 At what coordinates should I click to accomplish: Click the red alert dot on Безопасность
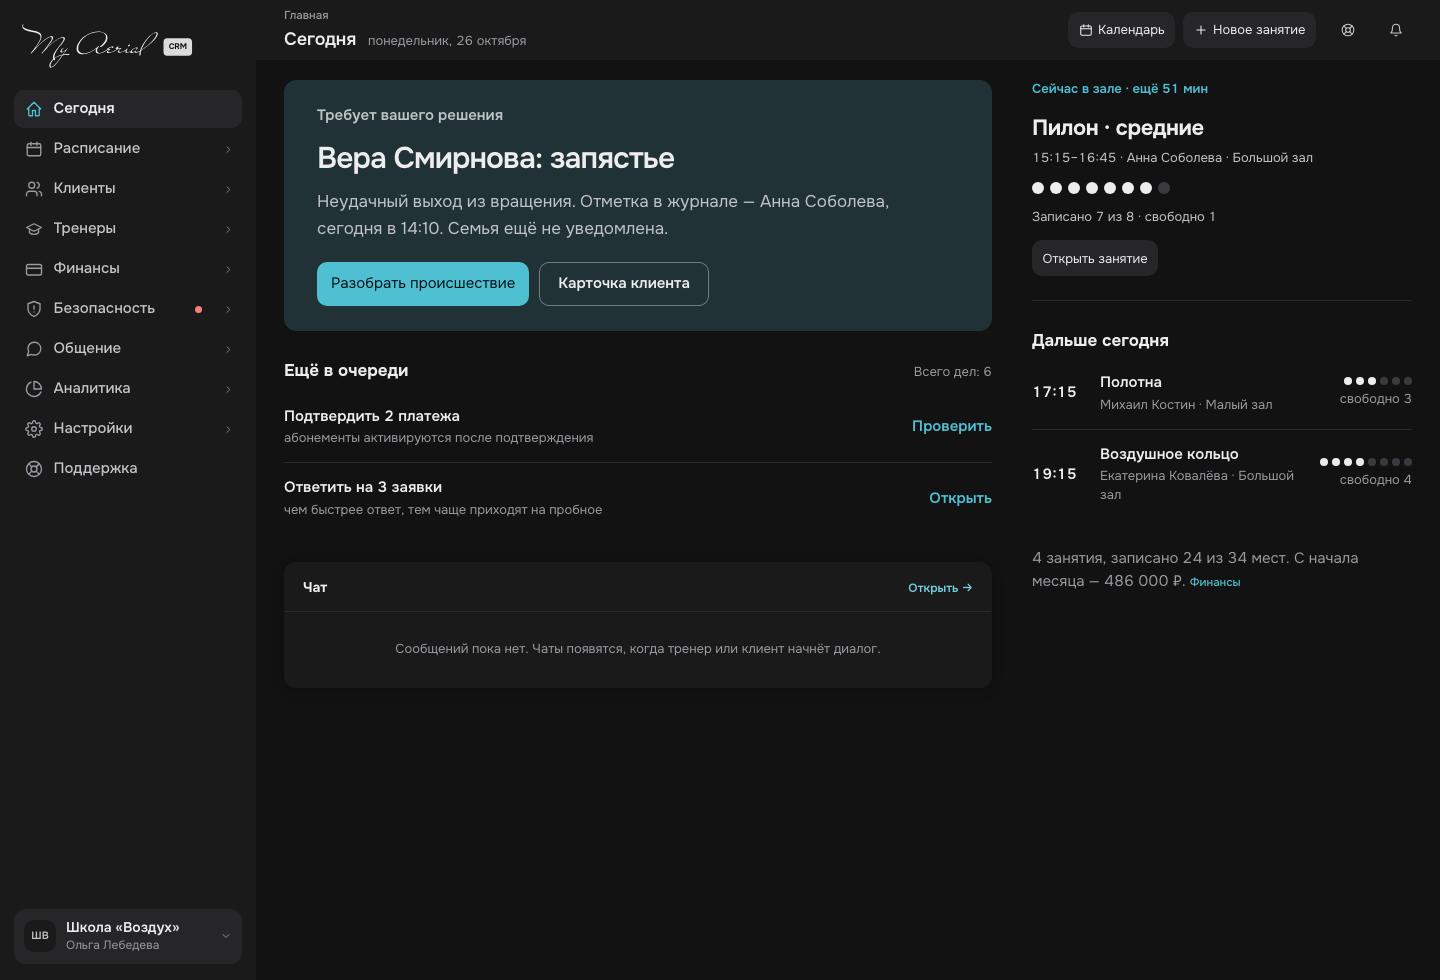click(198, 309)
